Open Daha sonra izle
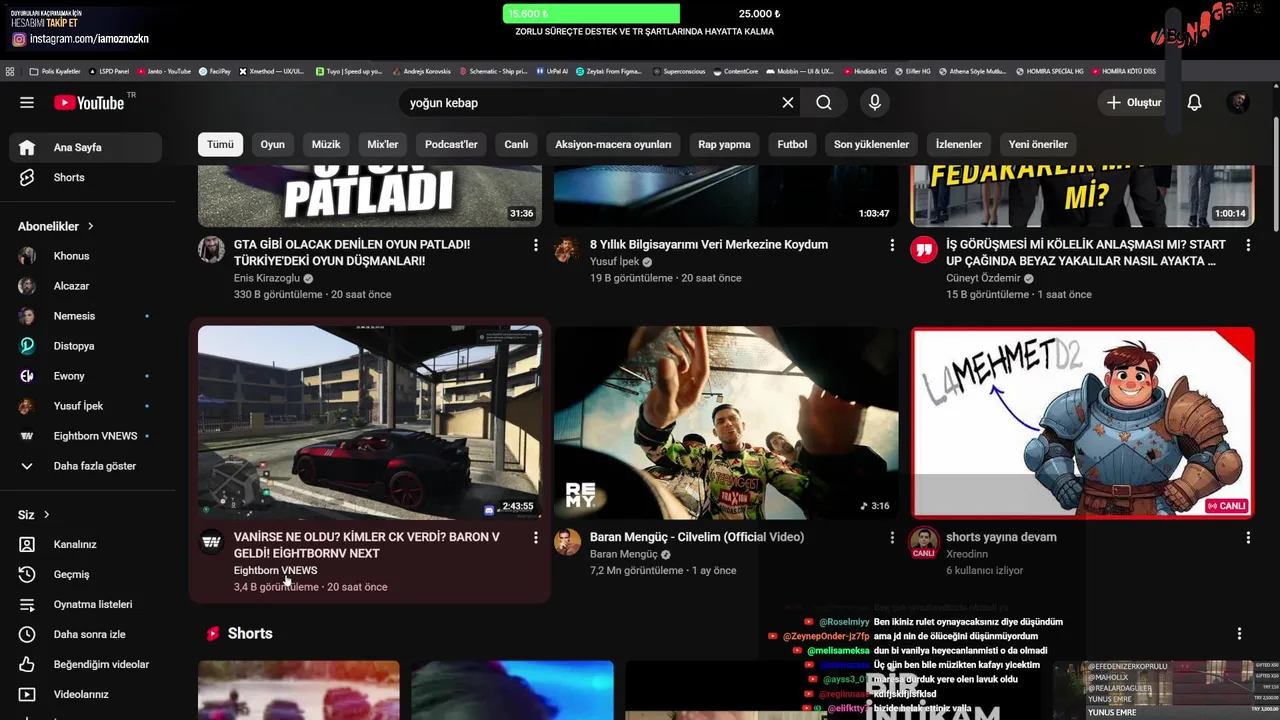This screenshot has width=1280, height=720. point(85,634)
